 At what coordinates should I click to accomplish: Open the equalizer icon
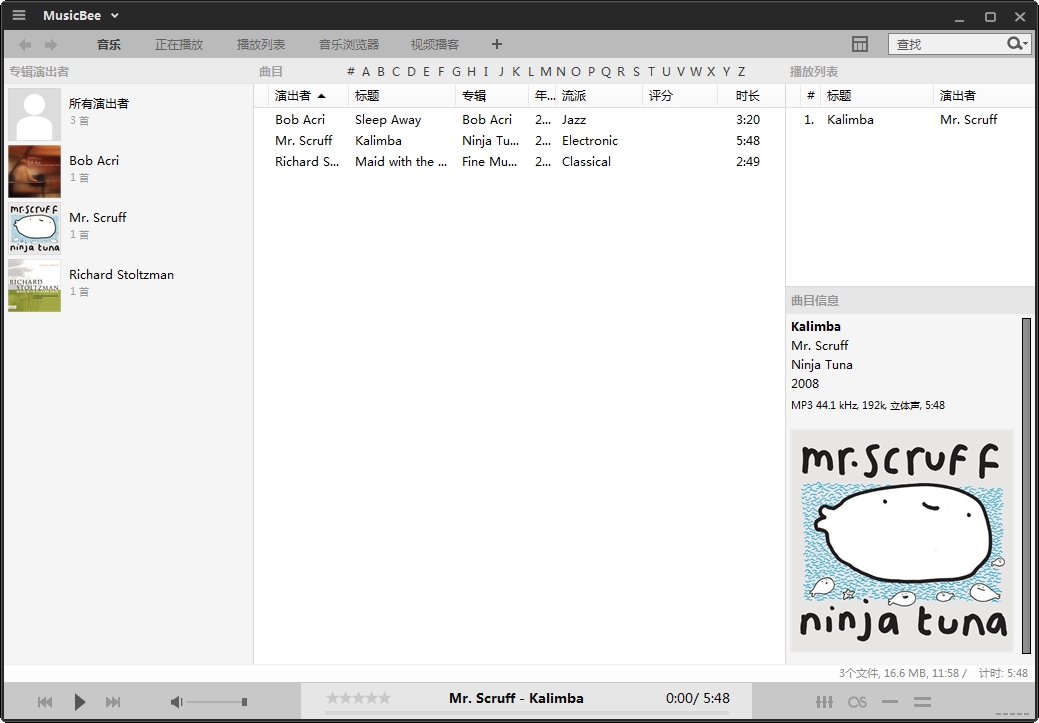[x=825, y=702]
